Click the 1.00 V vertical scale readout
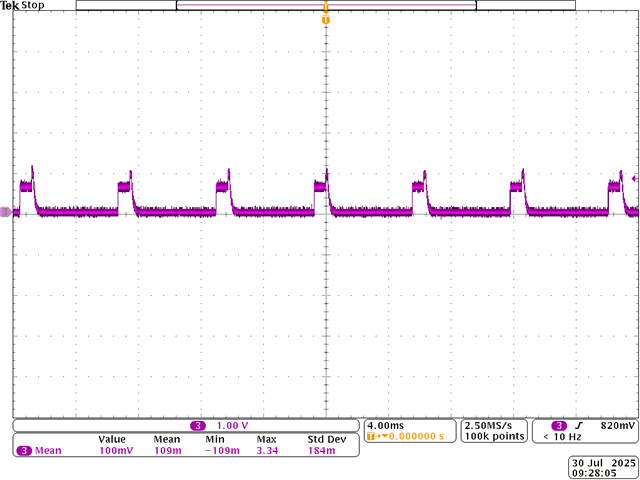 232,426
